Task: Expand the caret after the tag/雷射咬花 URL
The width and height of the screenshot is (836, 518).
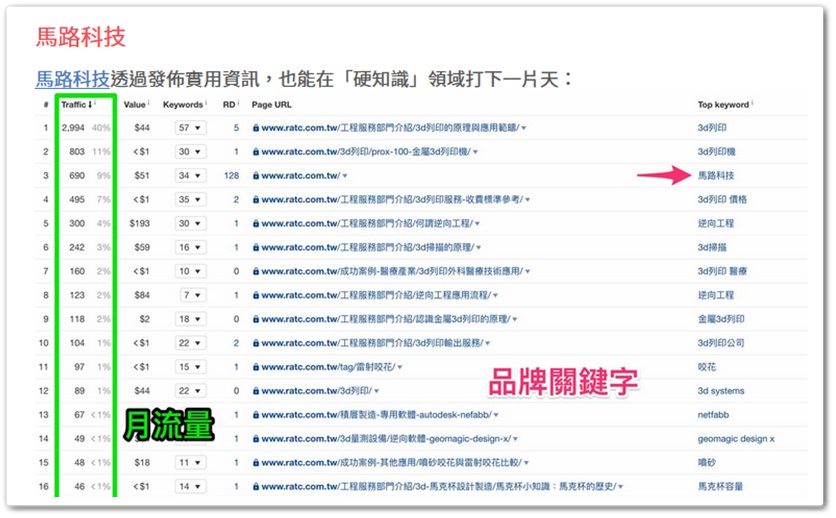Action: coord(400,368)
